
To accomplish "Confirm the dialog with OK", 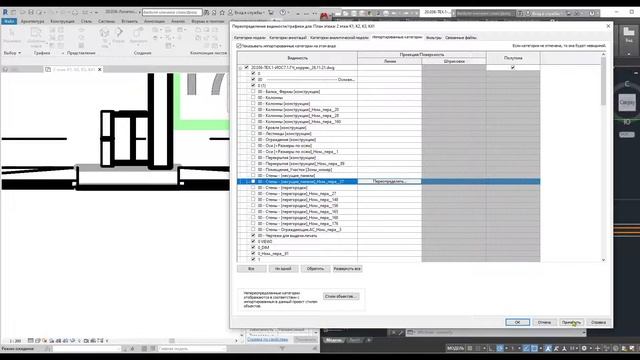I will coord(517,322).
